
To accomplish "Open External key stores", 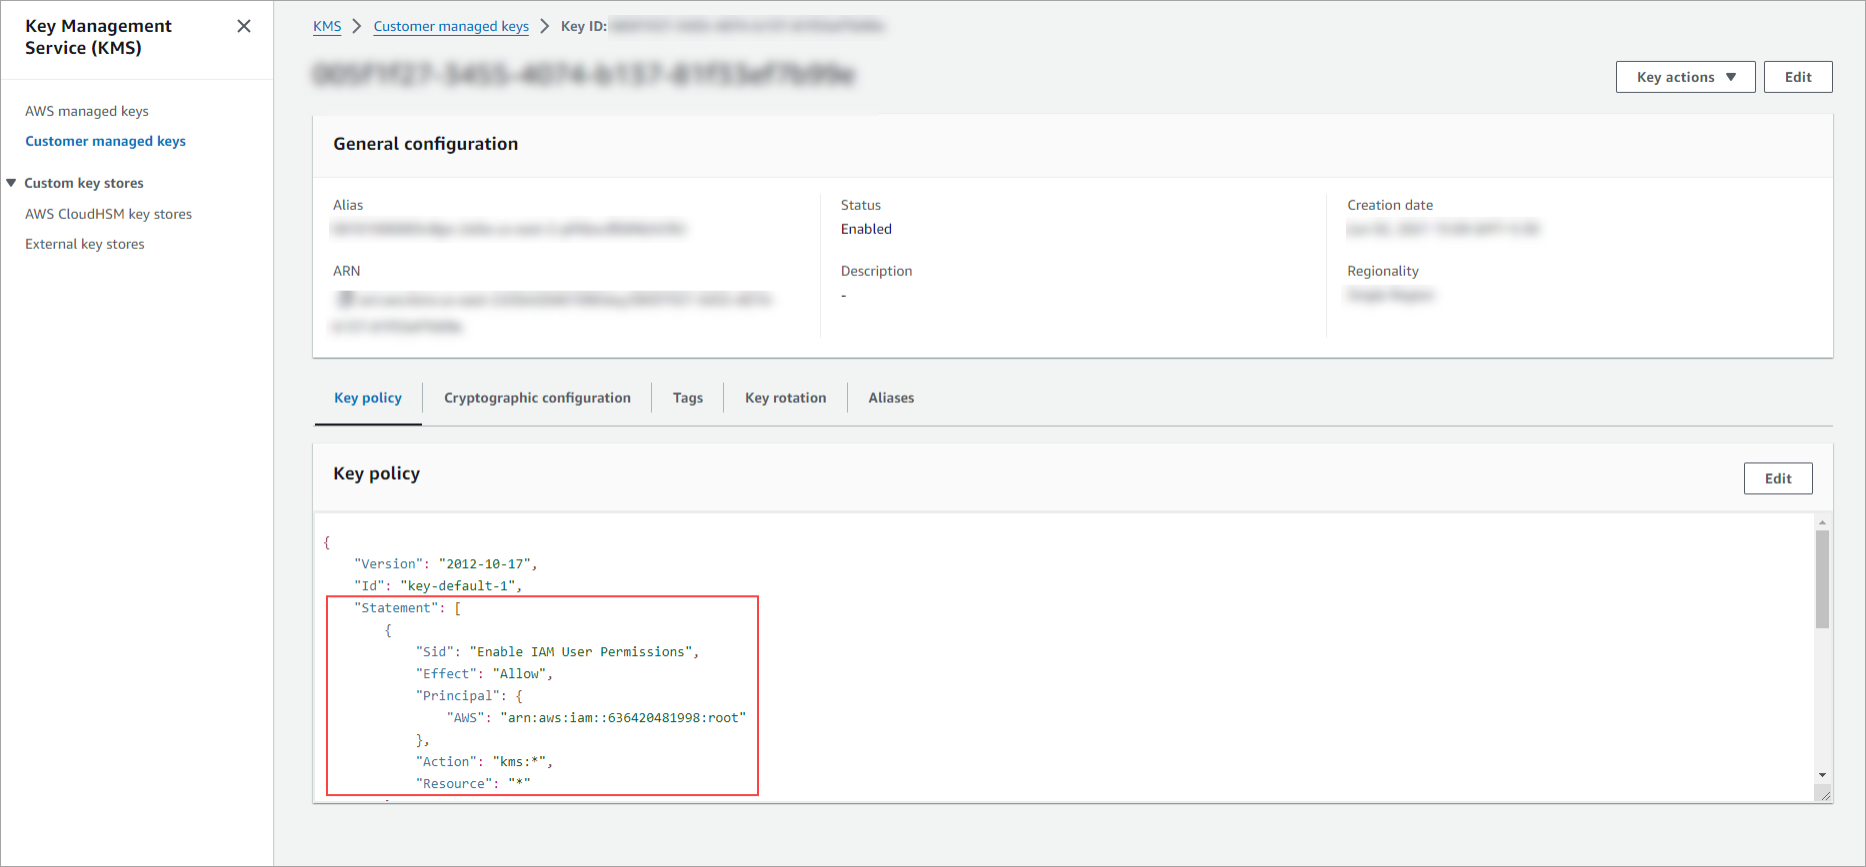I will tap(85, 244).
